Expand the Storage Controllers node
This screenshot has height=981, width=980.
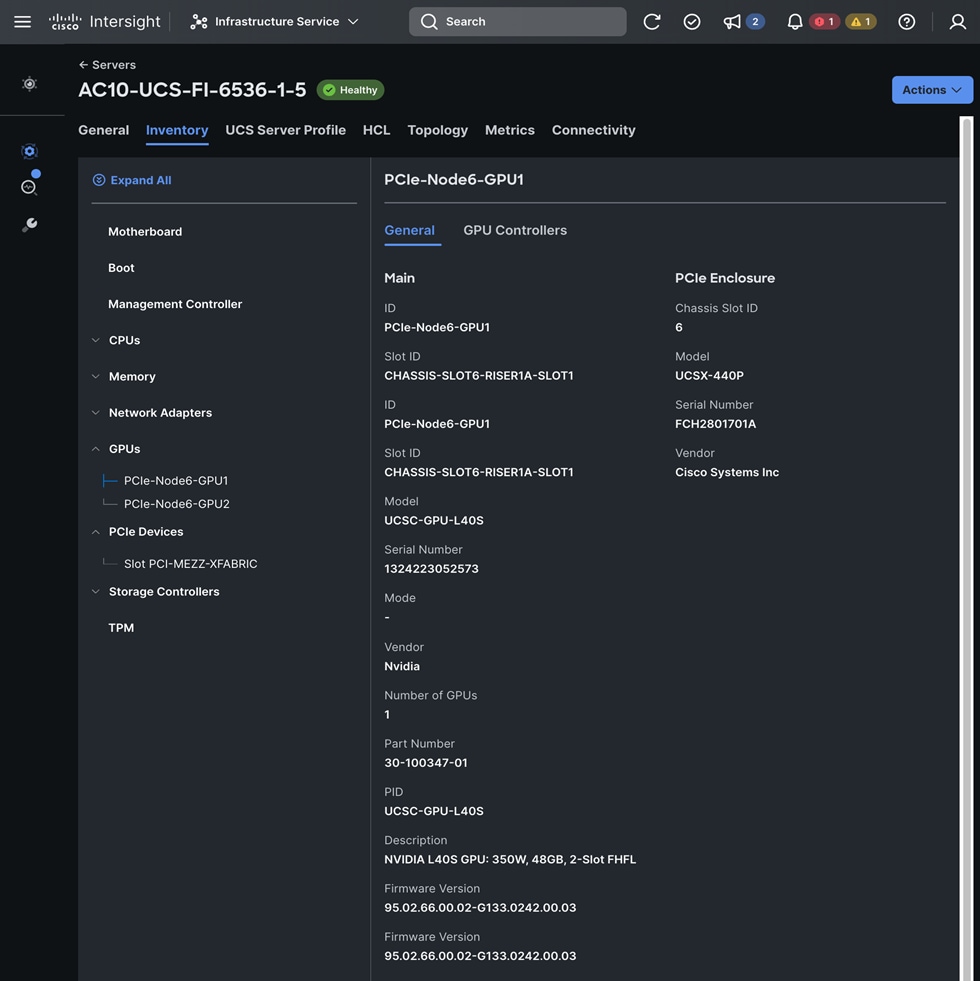click(x=96, y=592)
